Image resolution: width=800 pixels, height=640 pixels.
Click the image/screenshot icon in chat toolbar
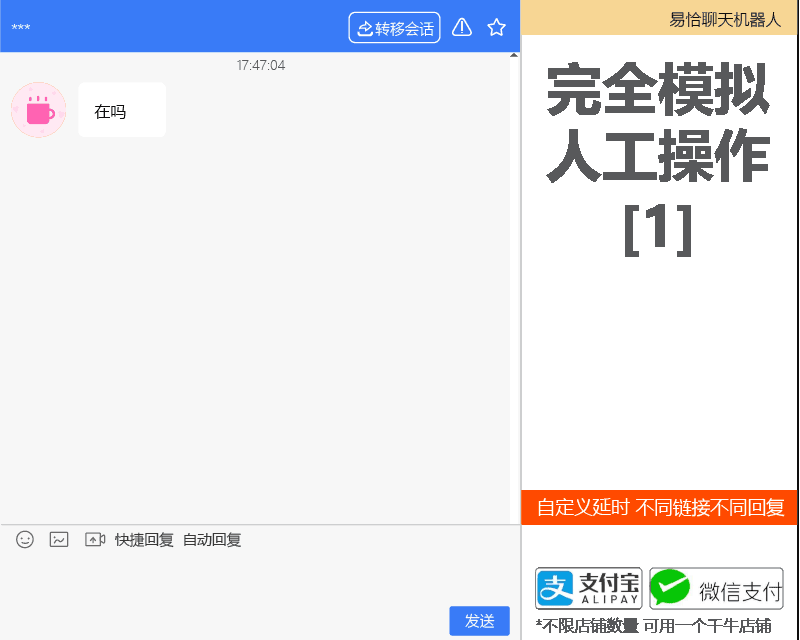tap(59, 539)
